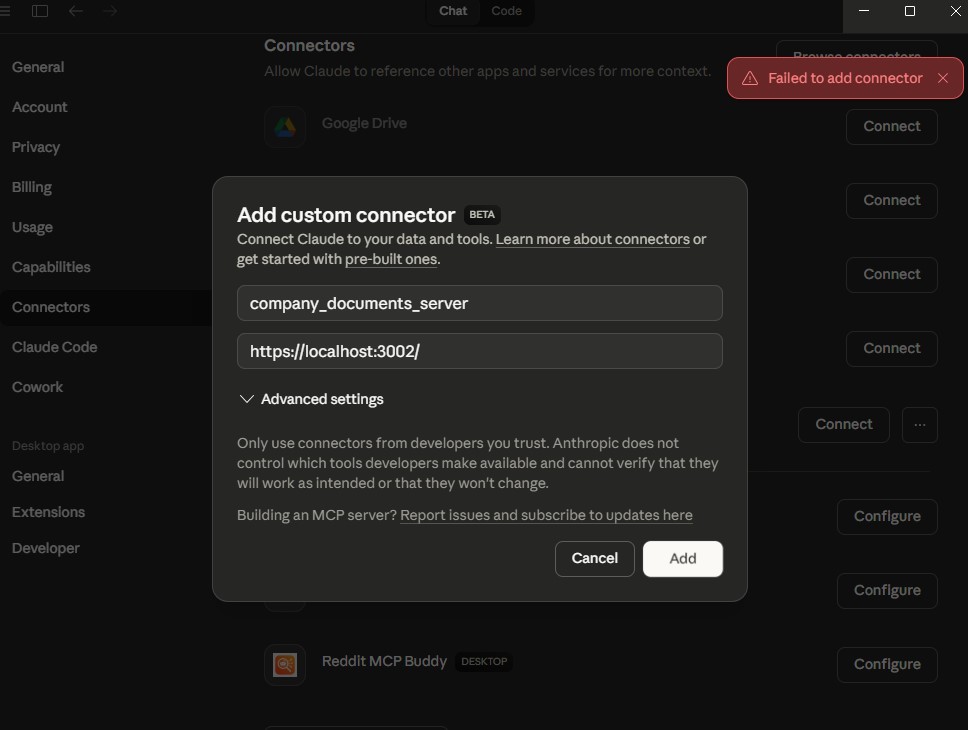
Task: Click the Desktop app section label
Action: pos(48,446)
